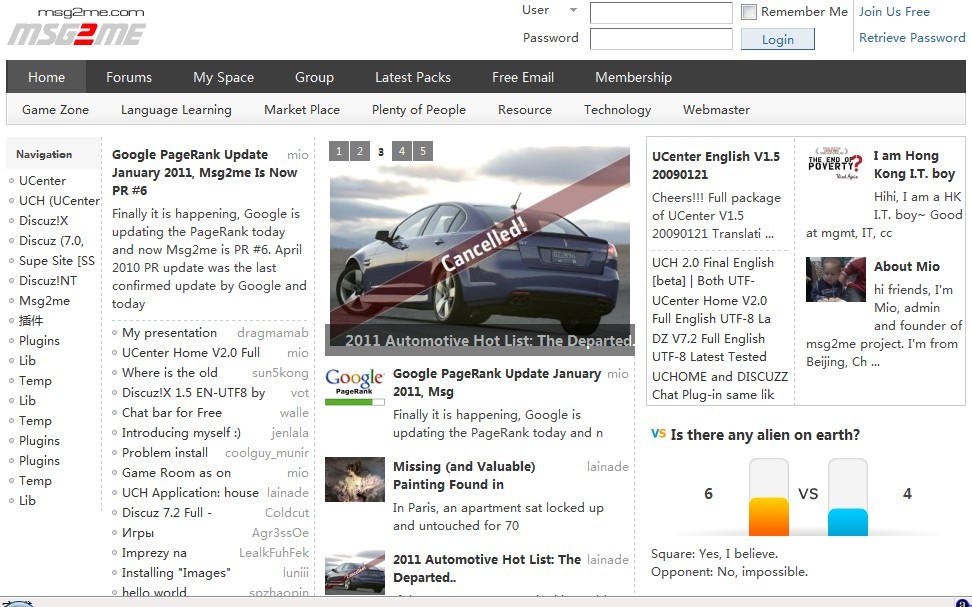Open the Membership menu item
The width and height of the screenshot is (972, 607).
coord(634,77)
